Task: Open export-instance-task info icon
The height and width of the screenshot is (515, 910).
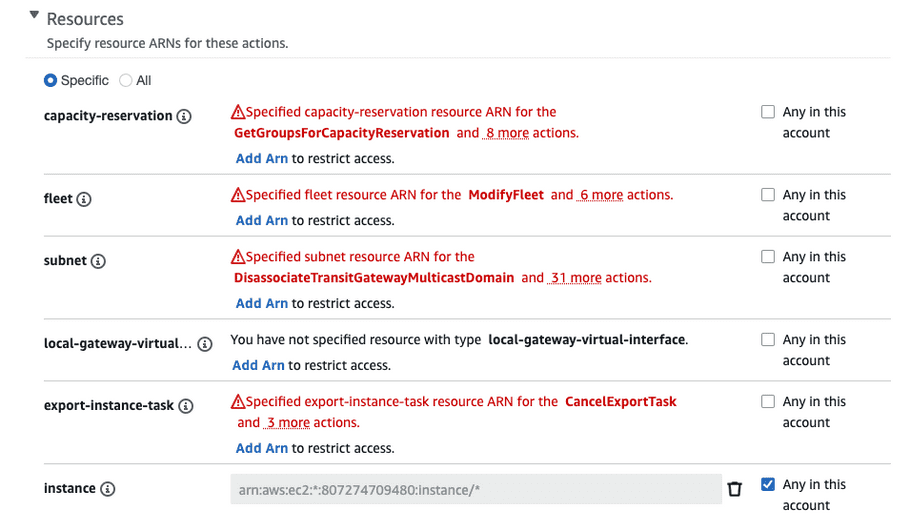Action: pos(186,406)
